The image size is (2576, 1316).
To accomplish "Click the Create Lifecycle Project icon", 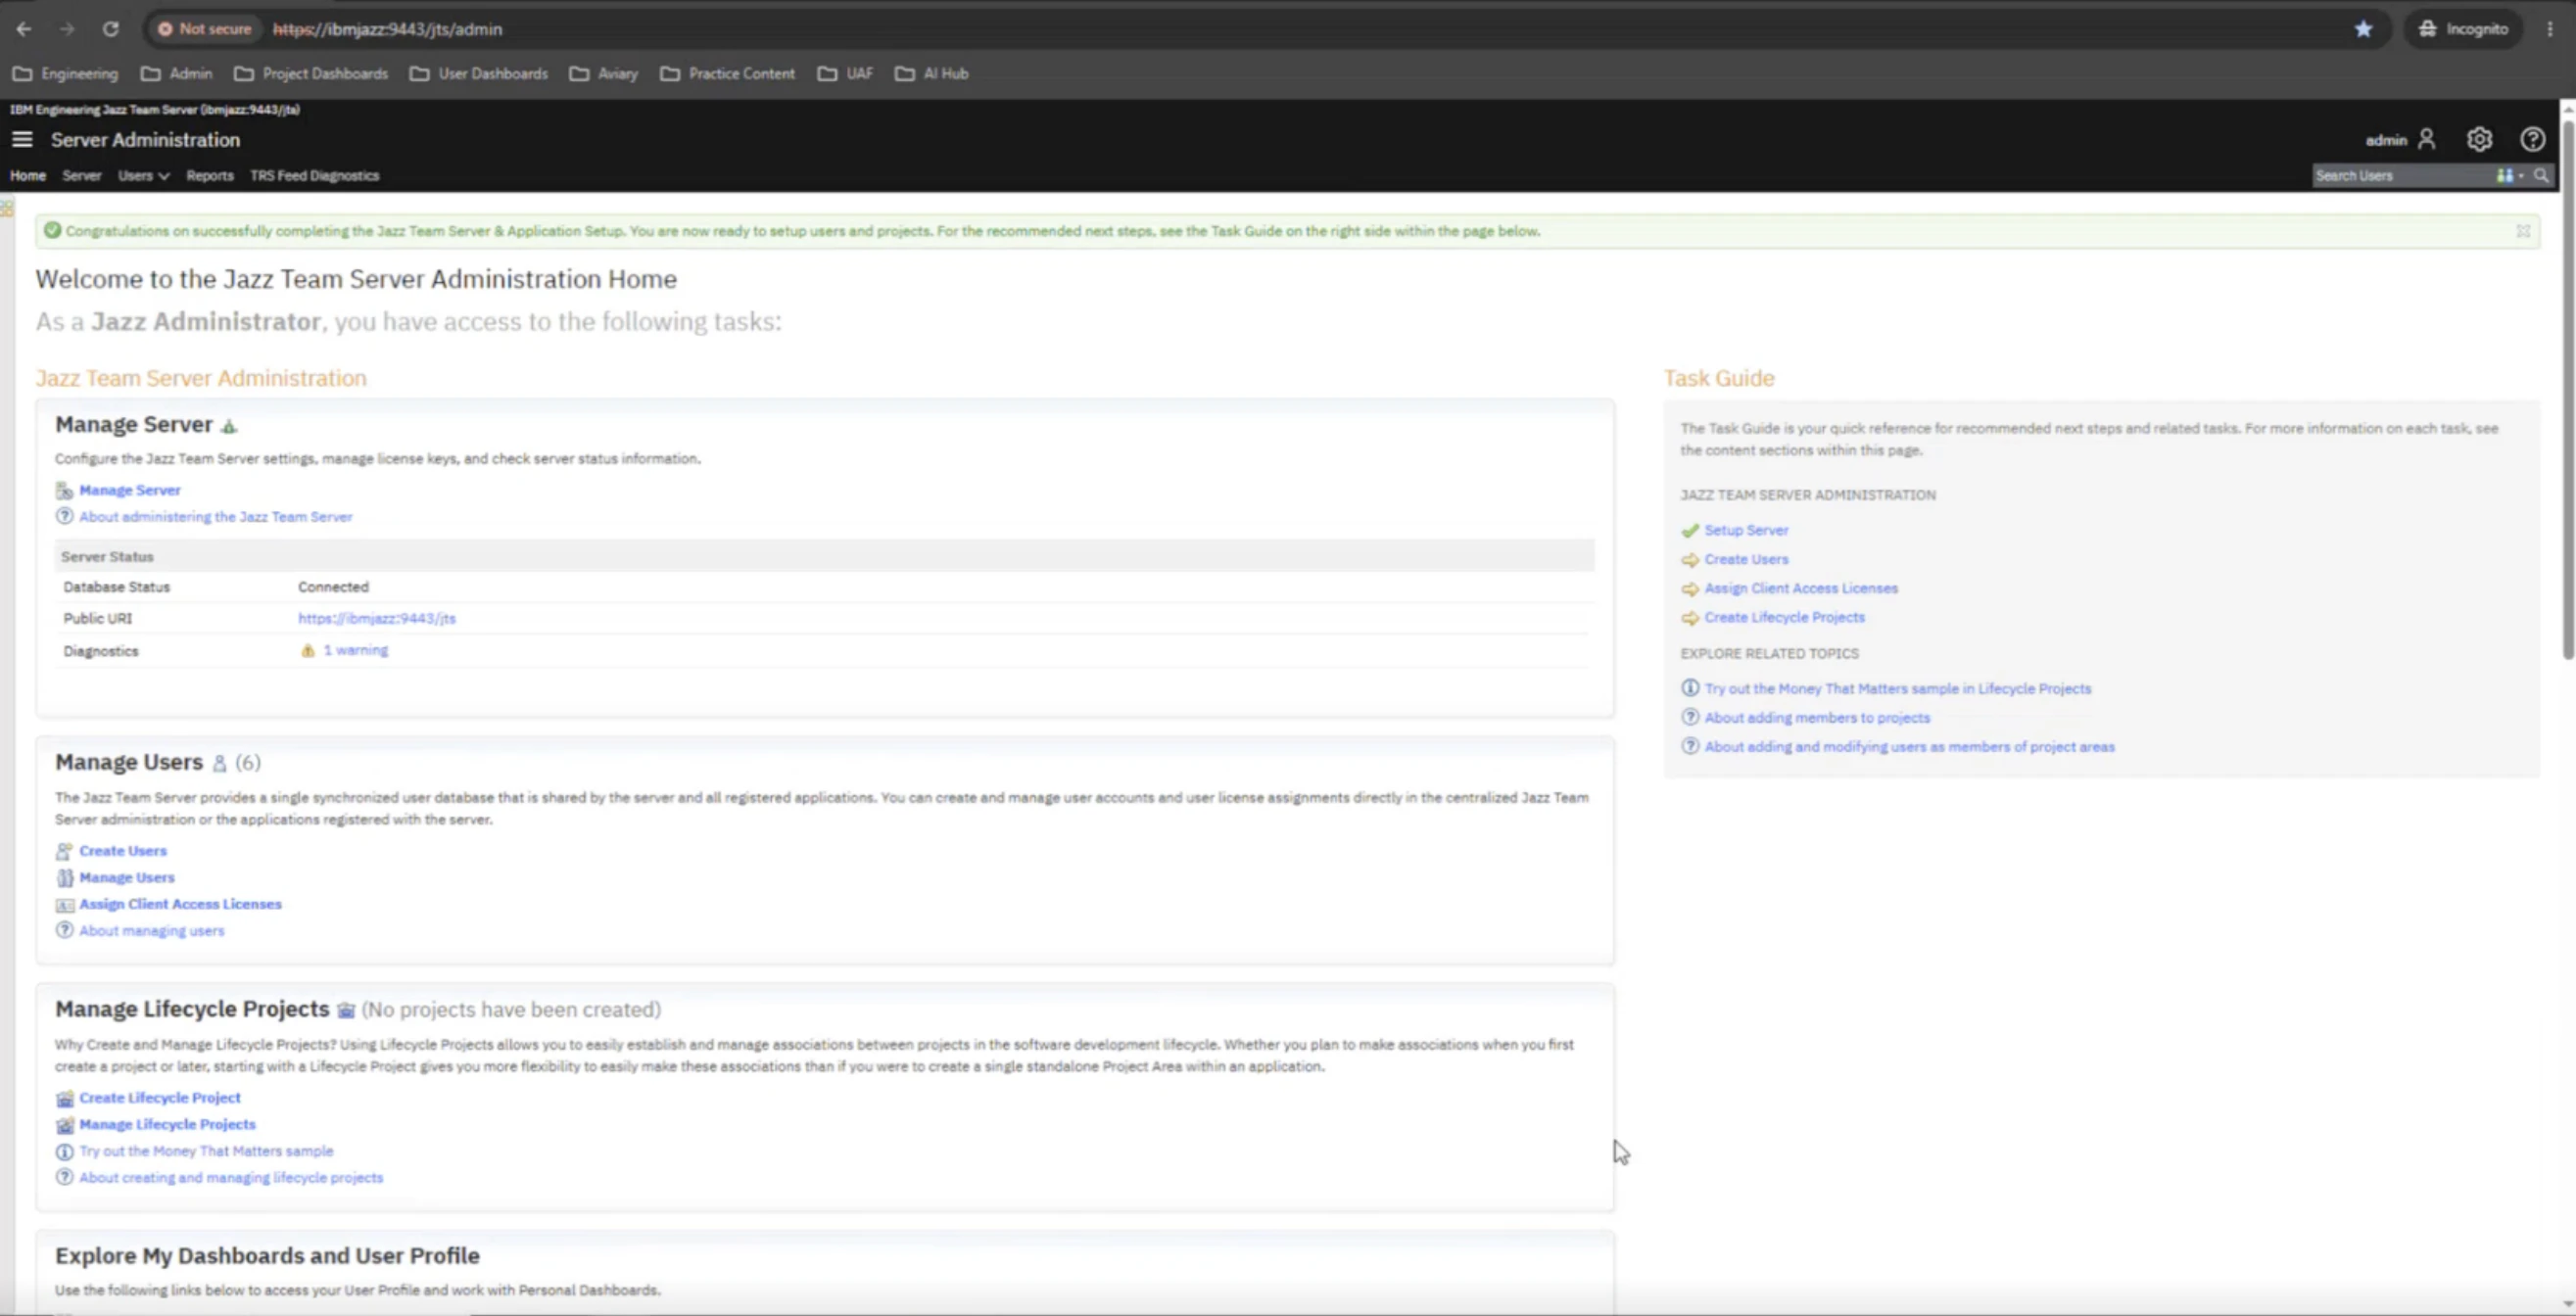I will tap(64, 1098).
